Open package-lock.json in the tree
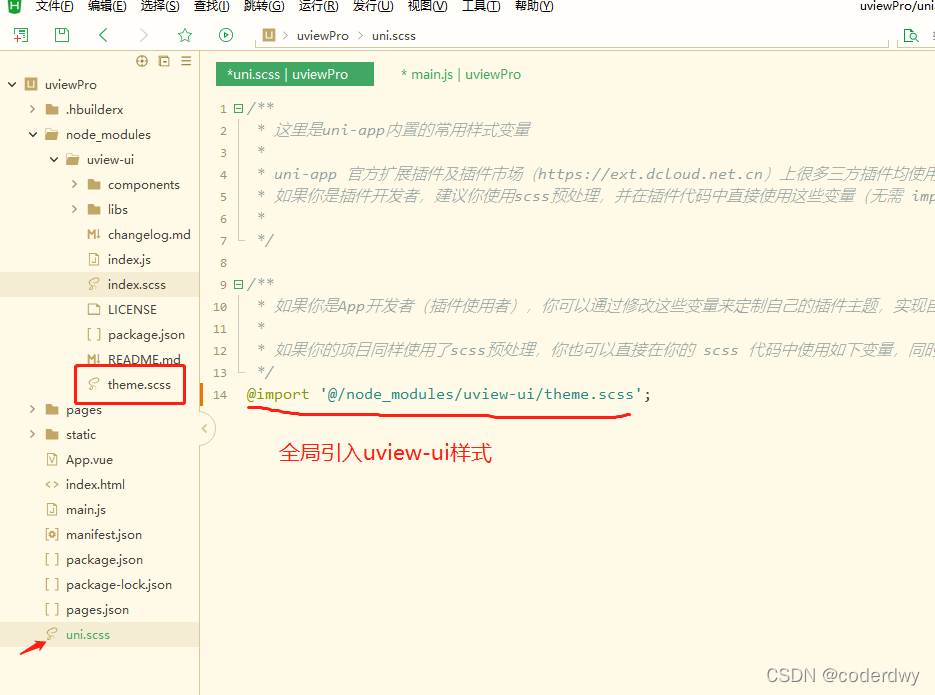This screenshot has width=935, height=695. point(119,585)
